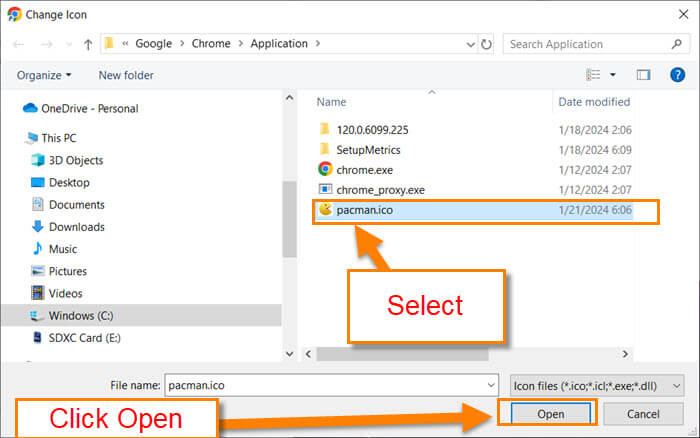The image size is (700, 438).
Task: Click the Open button
Action: (550, 414)
